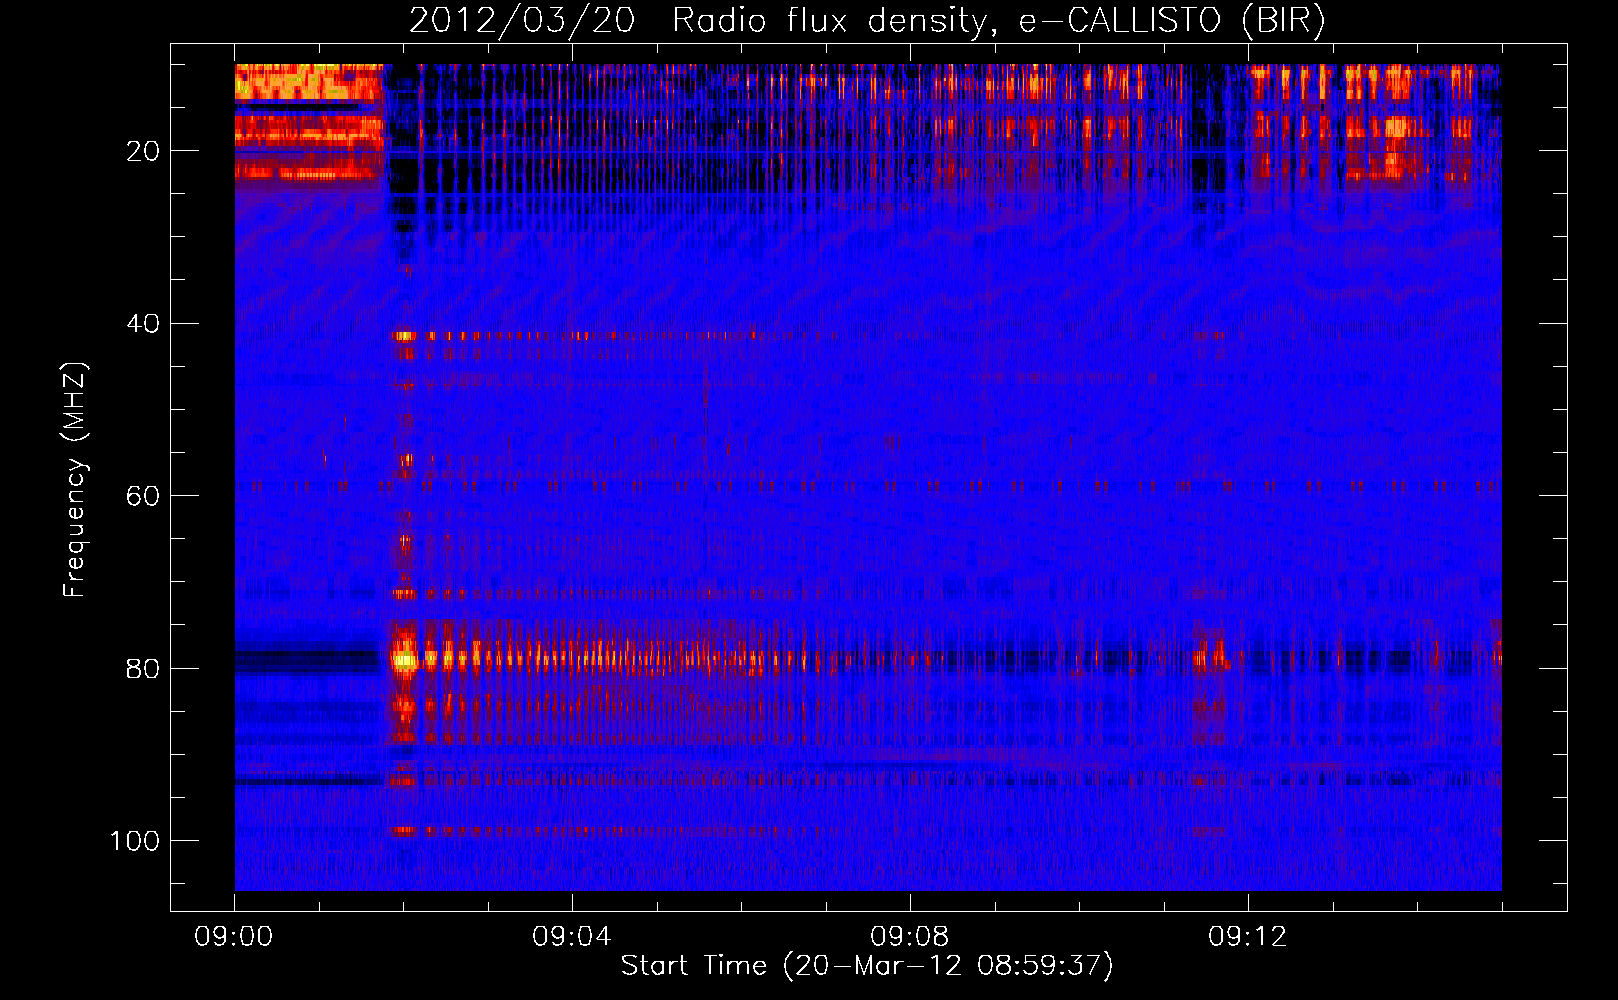
Task: Select the 09:00 time tick label
Action: tap(234, 937)
